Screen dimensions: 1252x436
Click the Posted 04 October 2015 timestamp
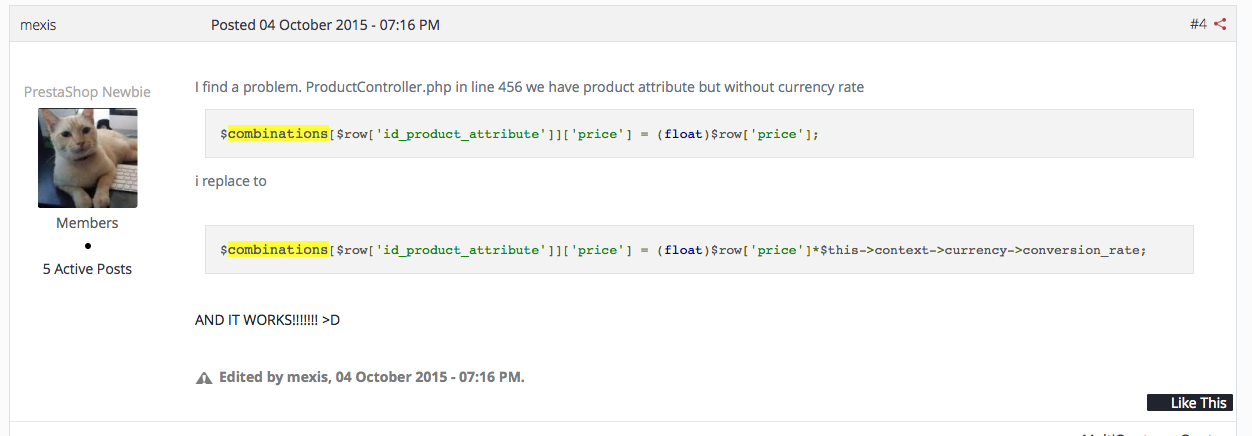coord(325,24)
